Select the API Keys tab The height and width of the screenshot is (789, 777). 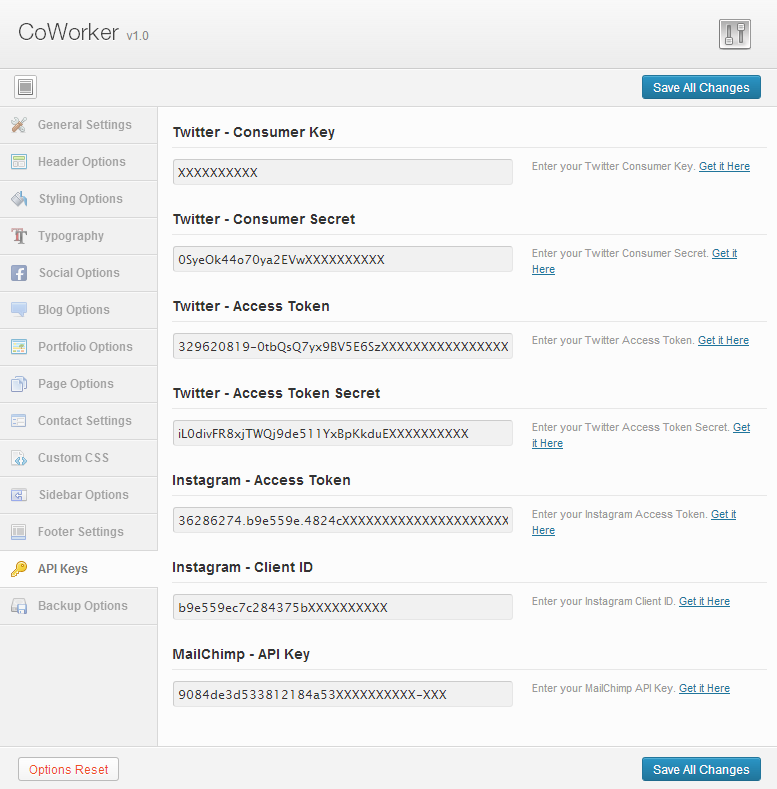(x=79, y=569)
